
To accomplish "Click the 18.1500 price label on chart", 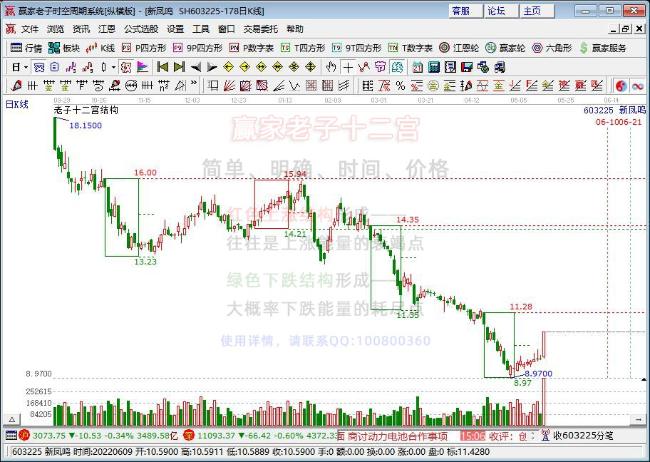I will pyautogui.click(x=85, y=126).
